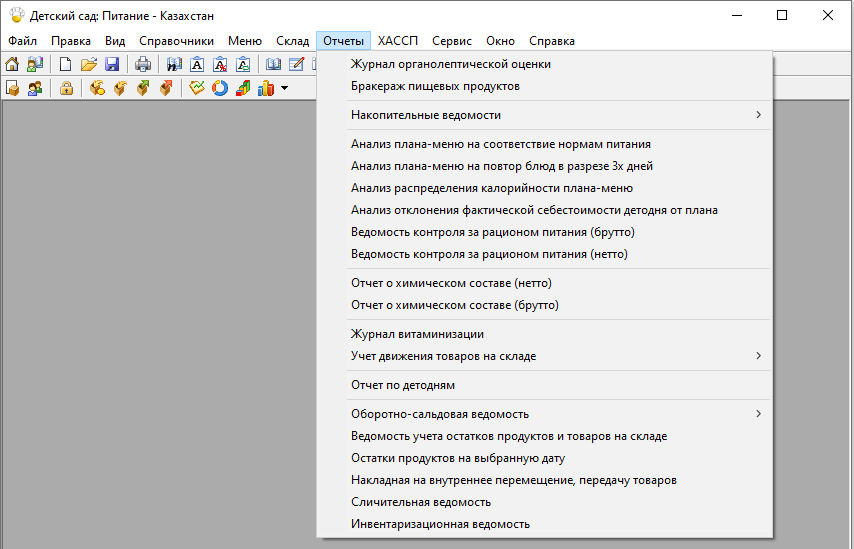
Task: Click the printer toolbar icon
Action: click(x=143, y=64)
